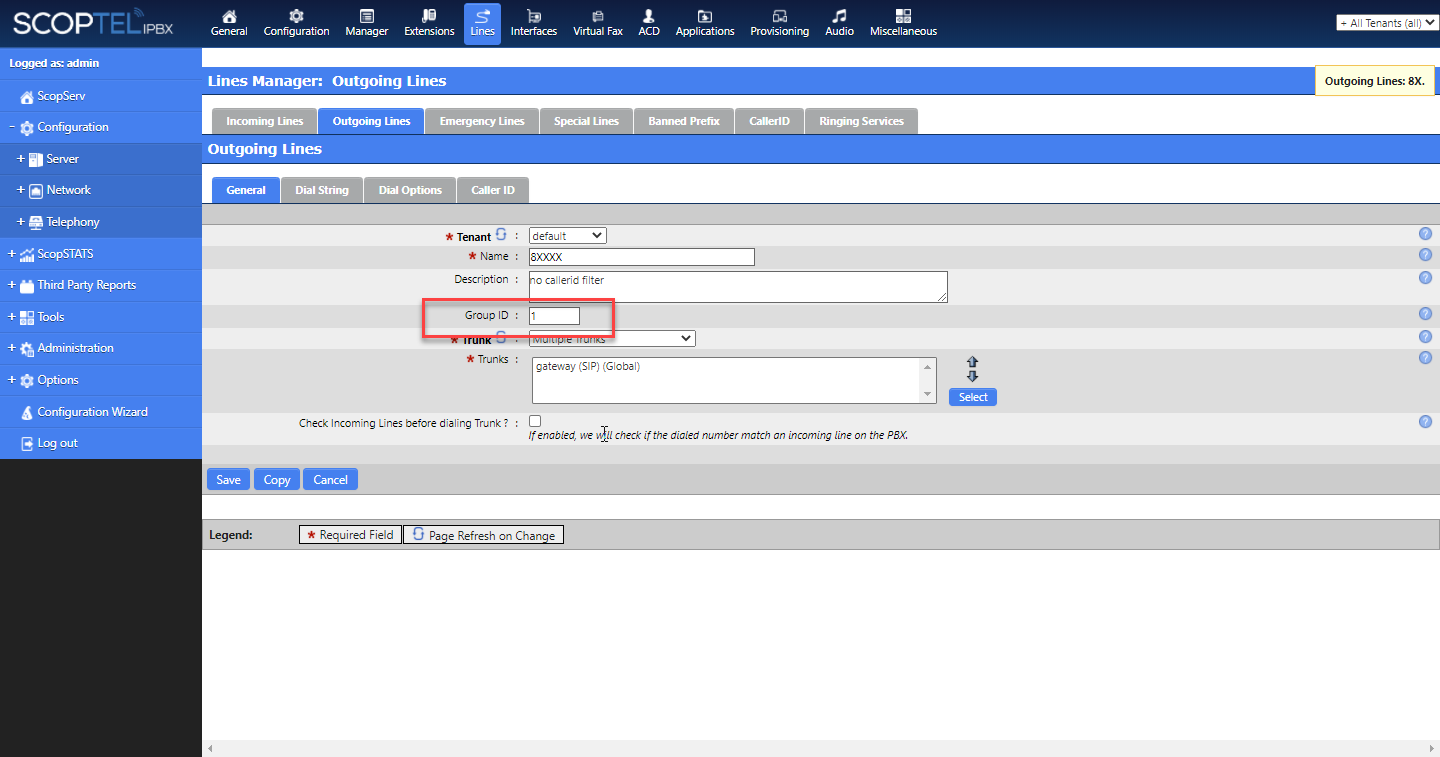Click the help icon for Tenant row

[x=1425, y=234]
